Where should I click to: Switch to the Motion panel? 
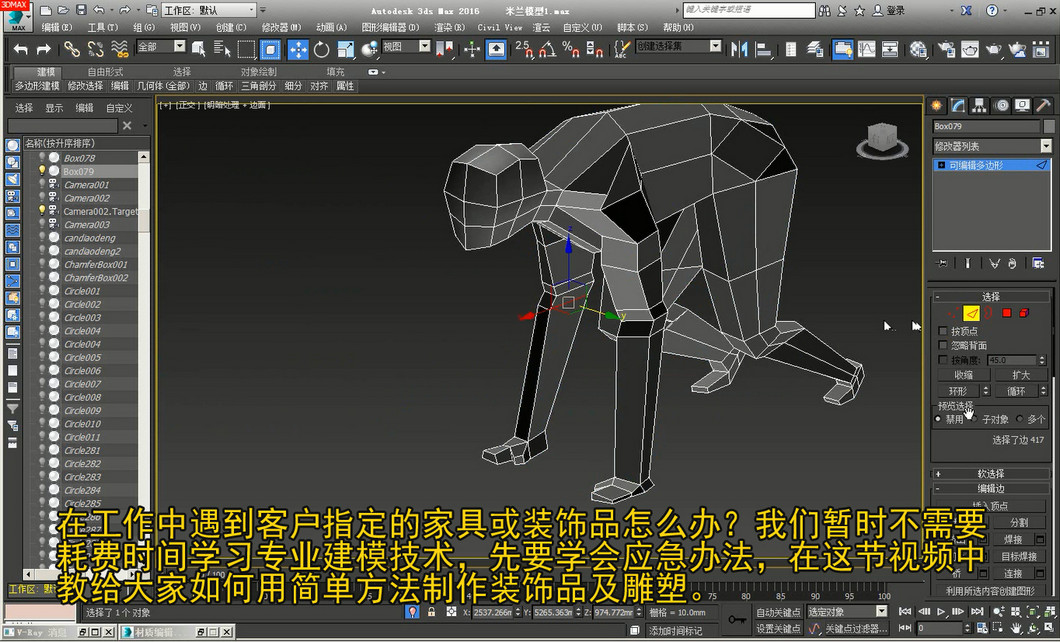pyautogui.click(x=1001, y=105)
